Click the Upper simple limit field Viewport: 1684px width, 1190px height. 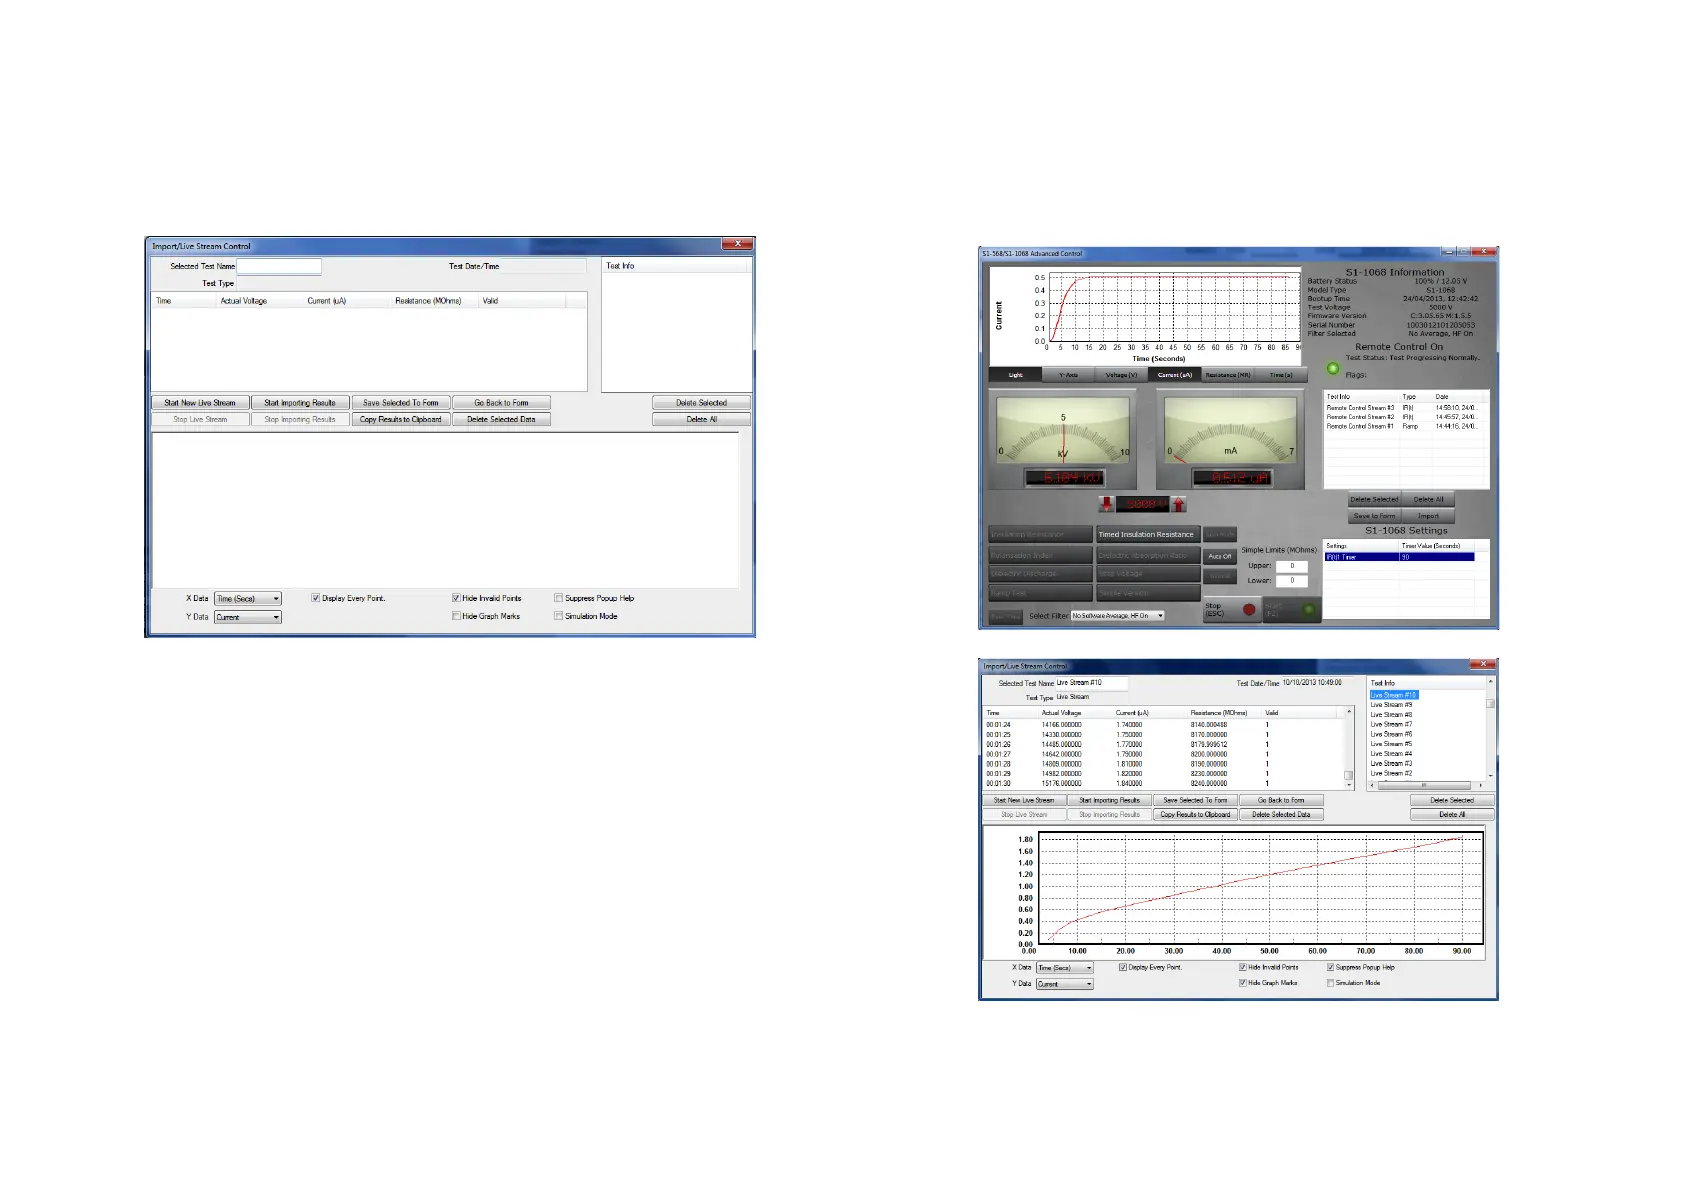(x=1292, y=566)
